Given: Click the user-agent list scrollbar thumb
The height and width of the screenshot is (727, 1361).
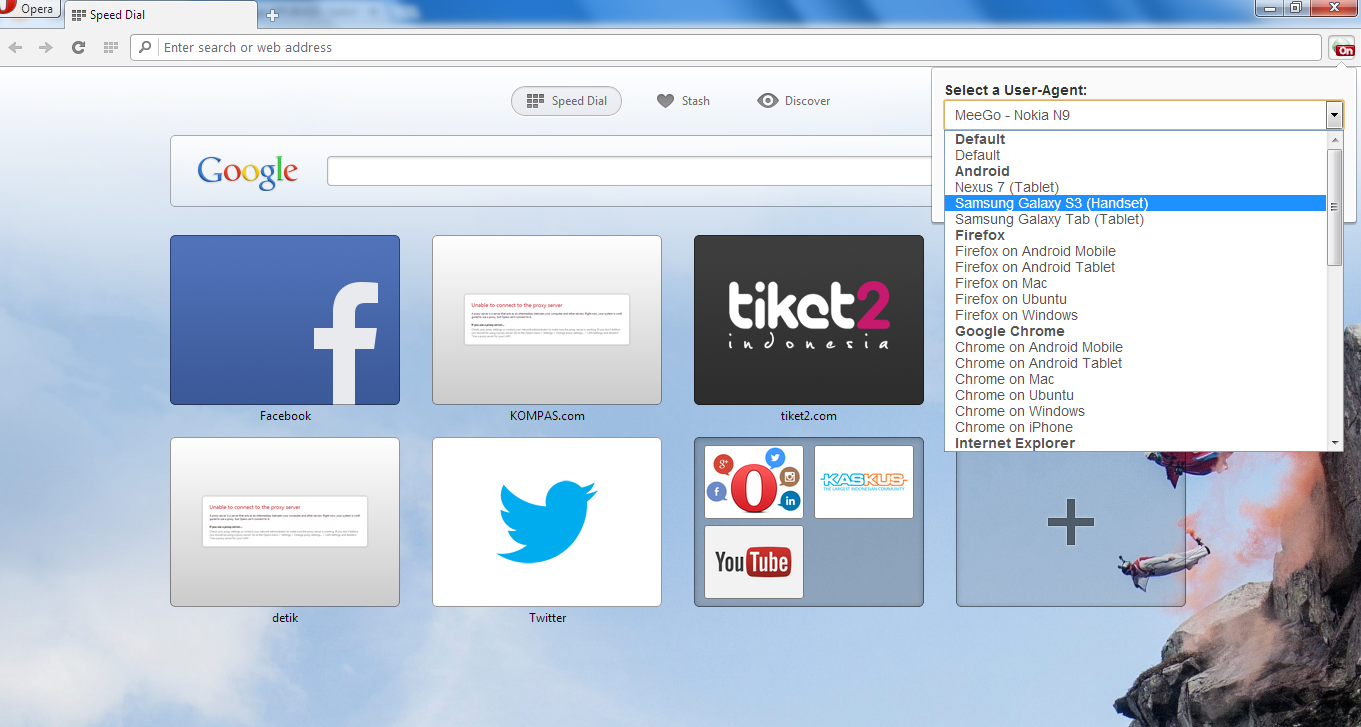Looking at the screenshot, I should pyautogui.click(x=1334, y=207).
